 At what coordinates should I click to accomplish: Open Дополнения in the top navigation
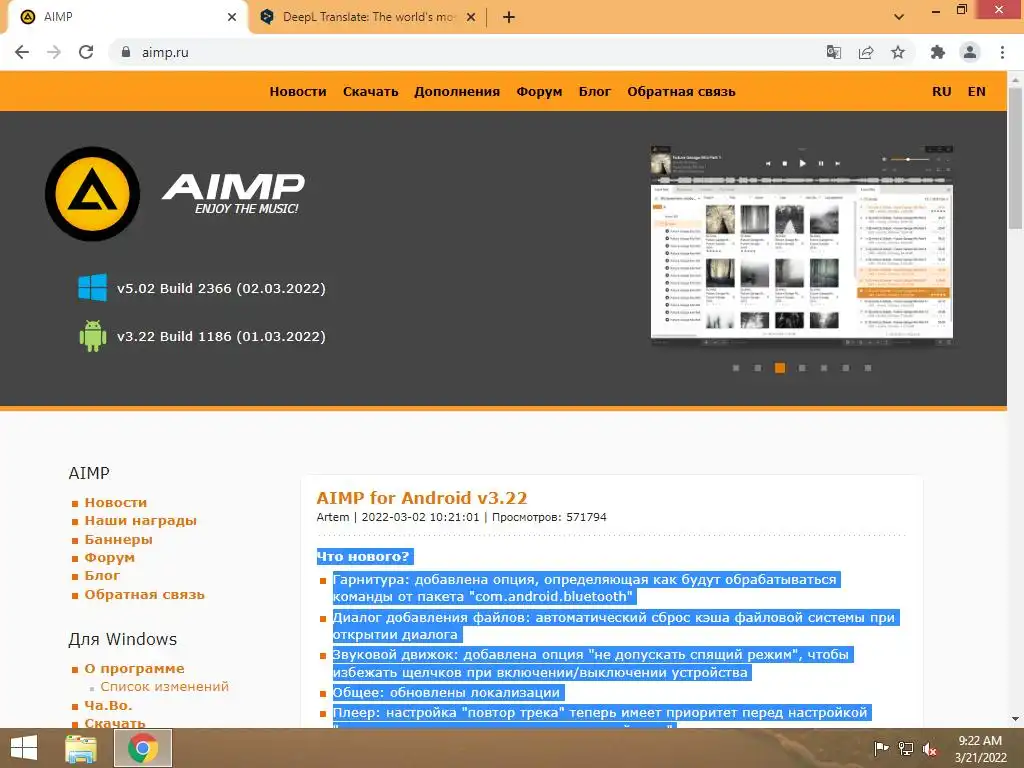[x=457, y=92]
